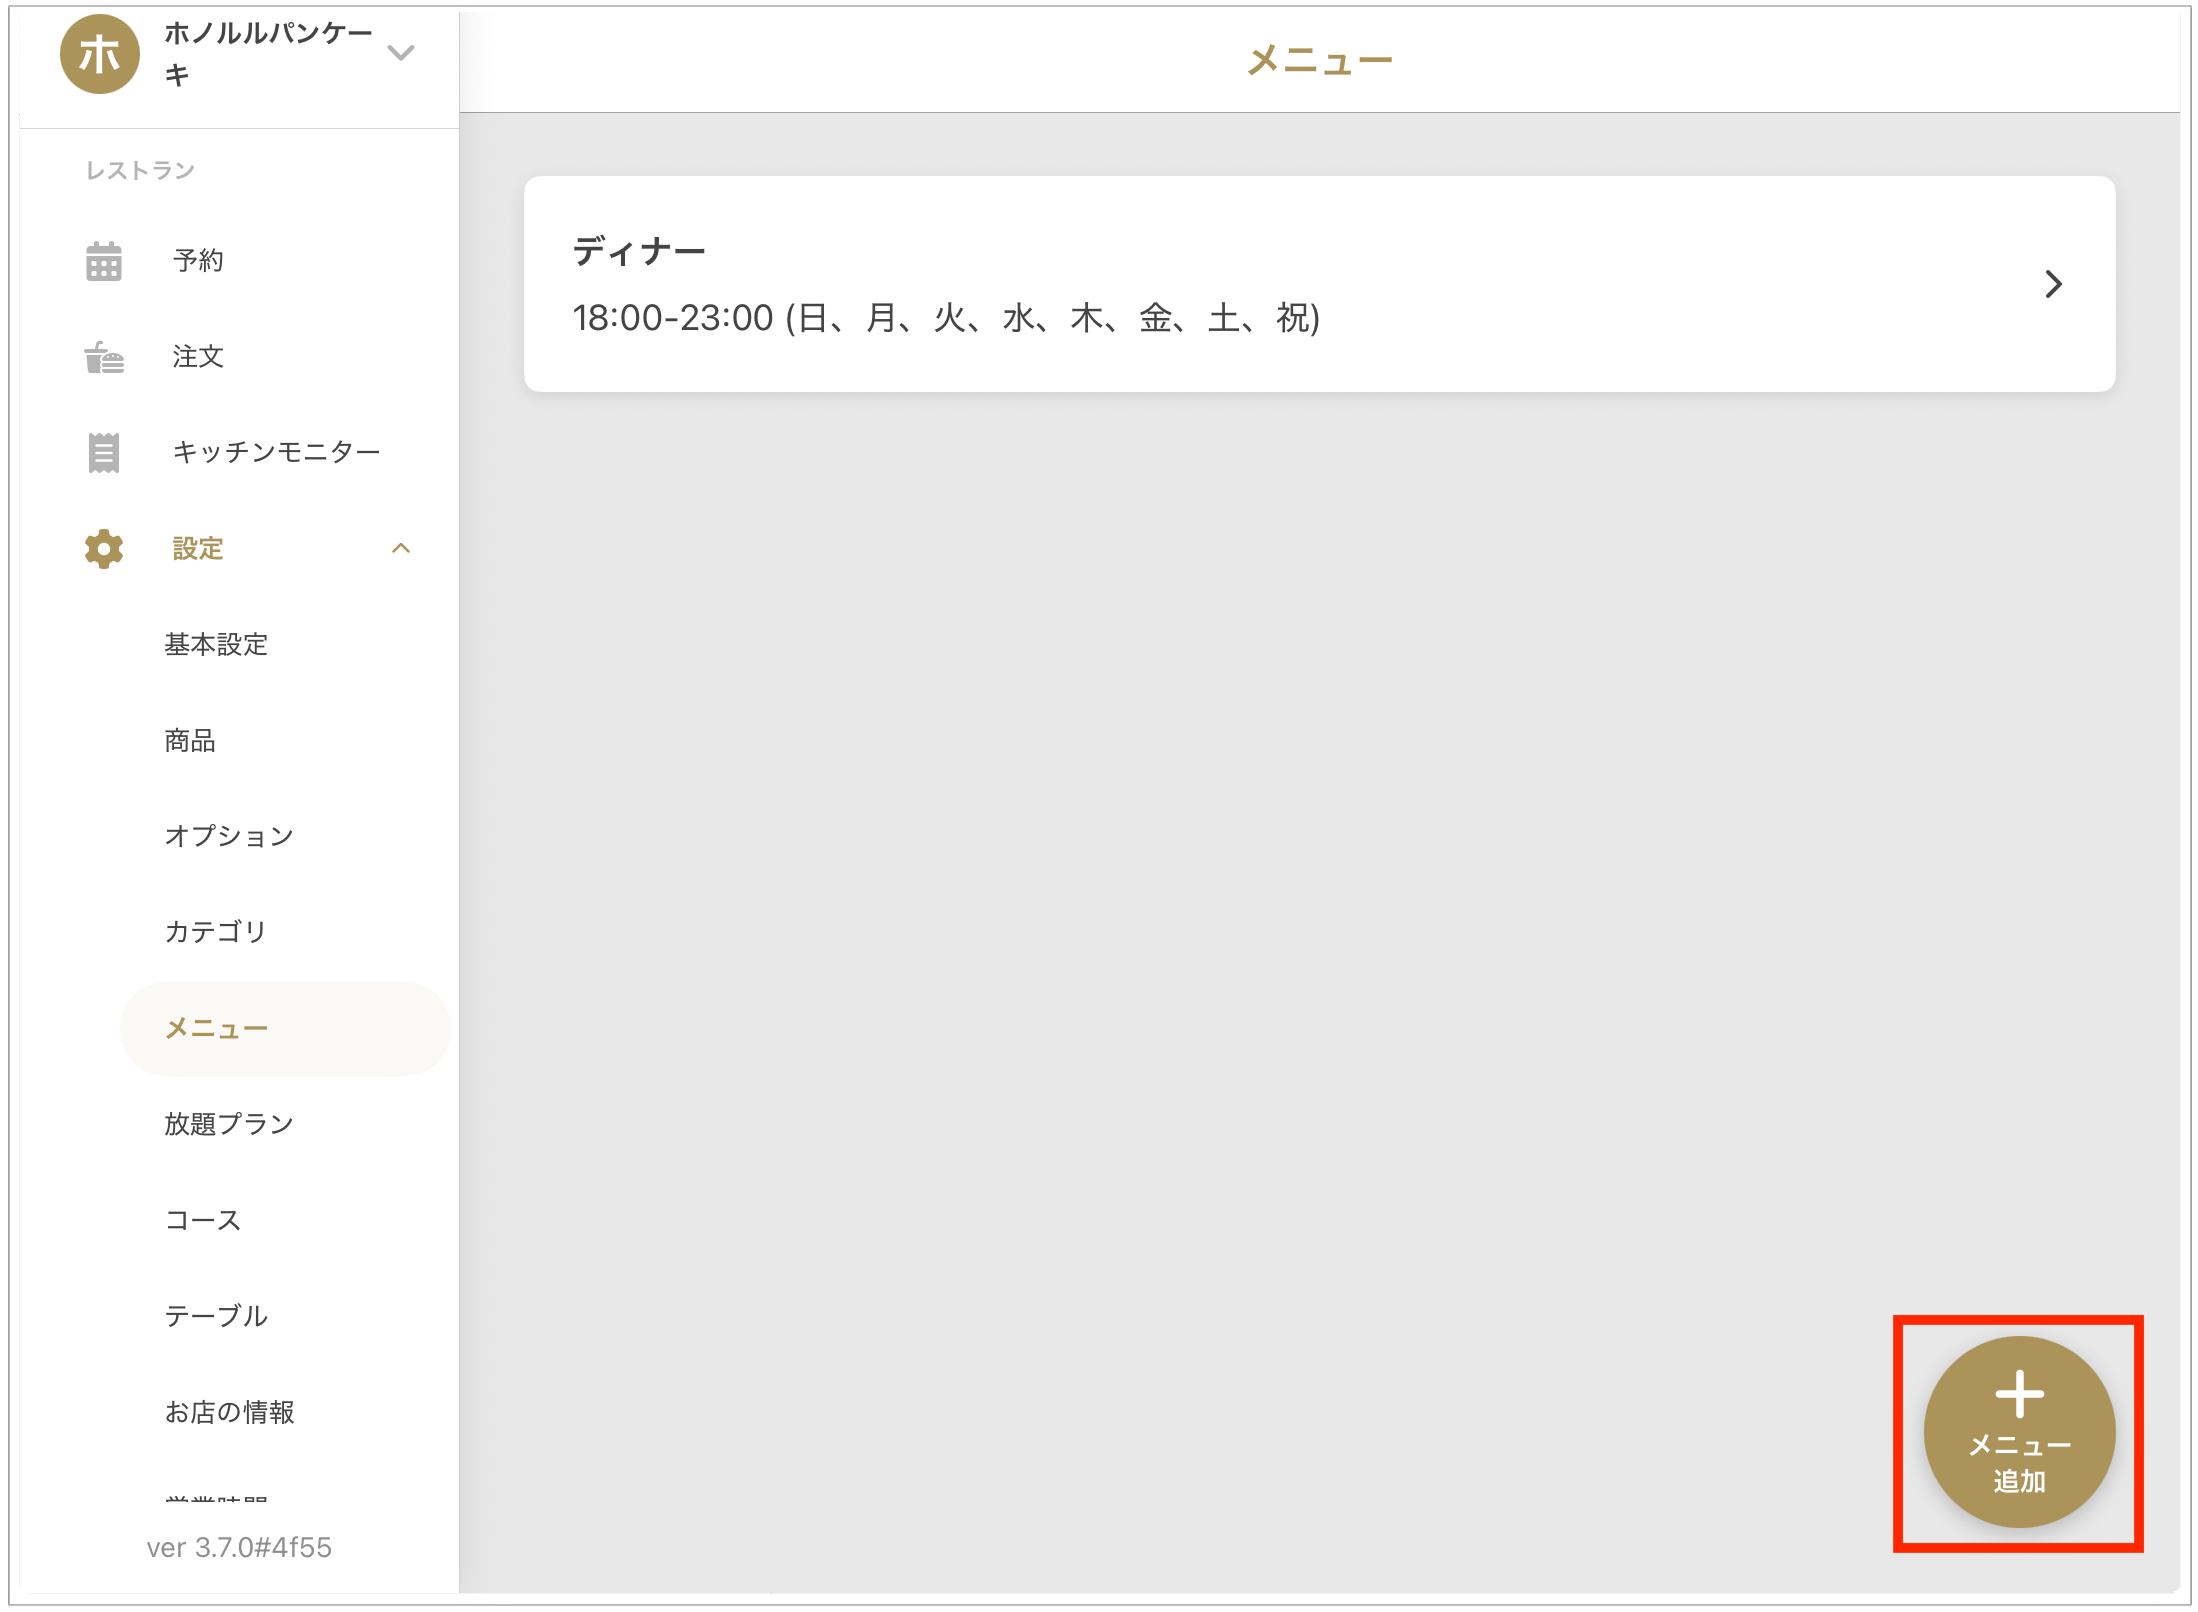The height and width of the screenshot is (1612, 2198).
Task: Click the ホ restaurant avatar icon
Action: pyautogui.click(x=99, y=54)
